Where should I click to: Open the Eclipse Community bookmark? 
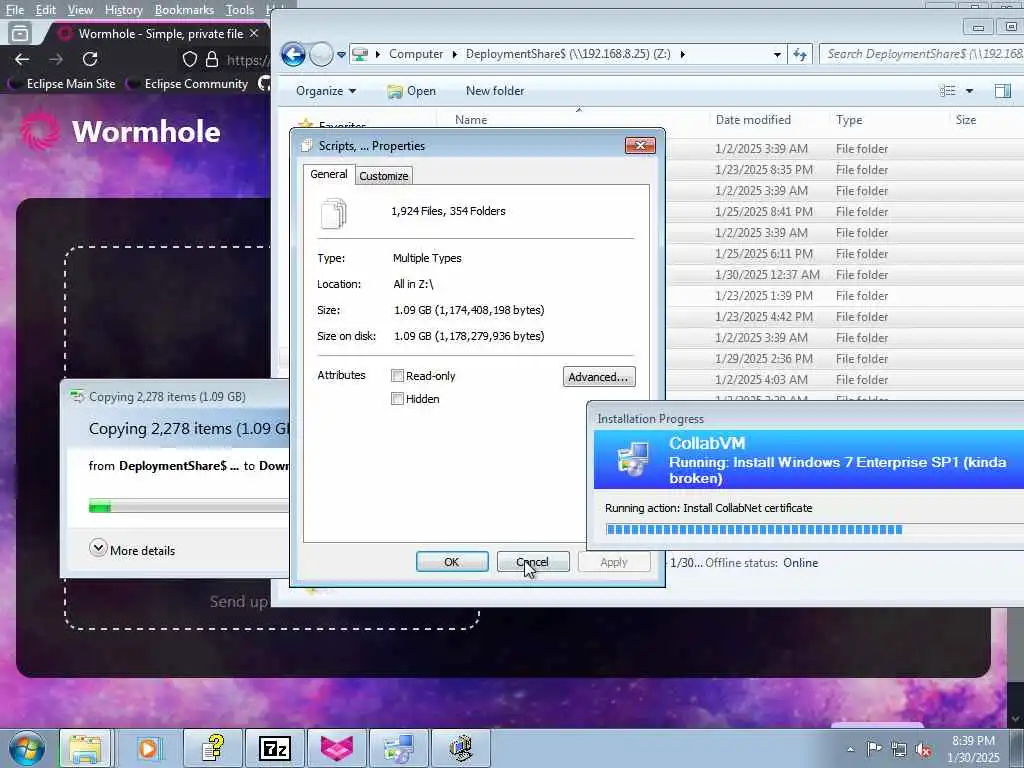(189, 84)
